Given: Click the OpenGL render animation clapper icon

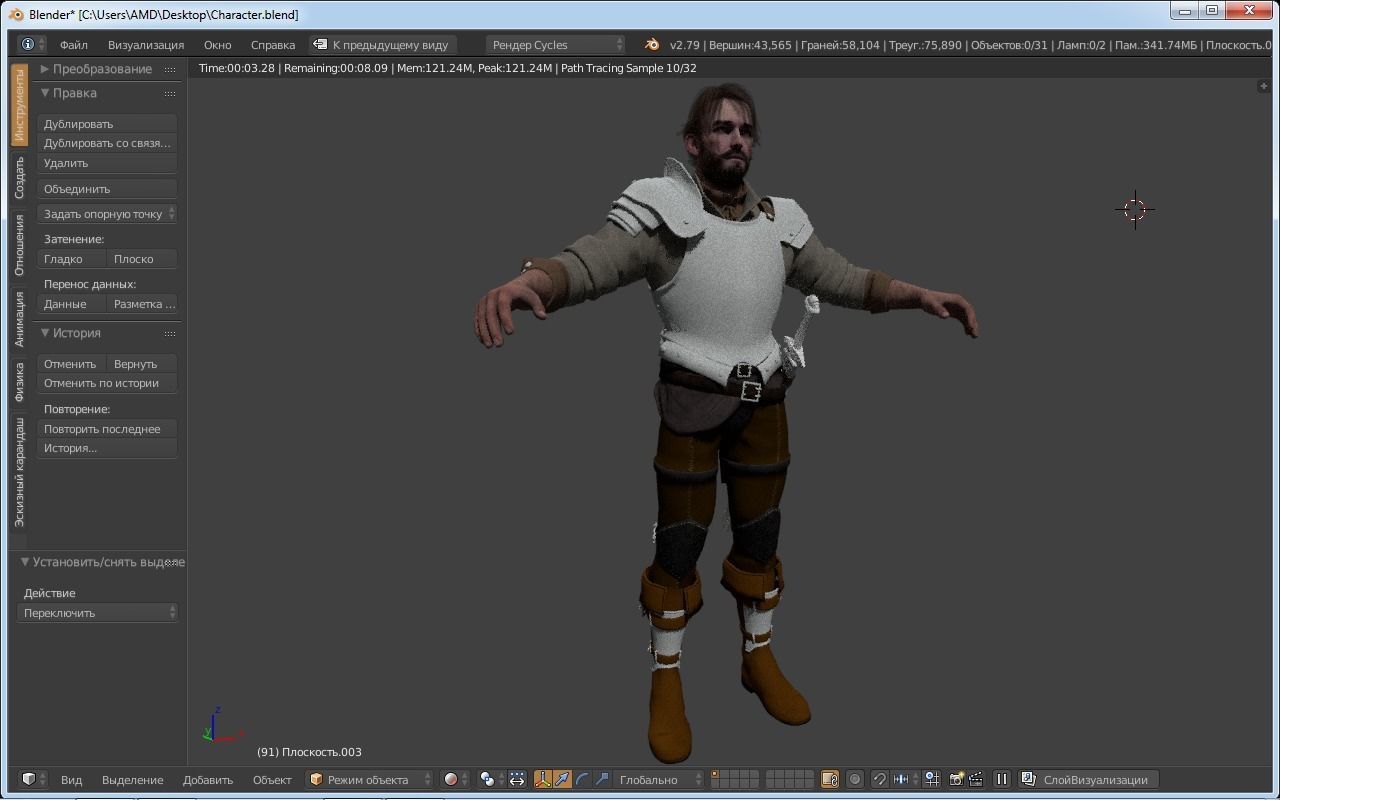Looking at the screenshot, I should coord(976,780).
